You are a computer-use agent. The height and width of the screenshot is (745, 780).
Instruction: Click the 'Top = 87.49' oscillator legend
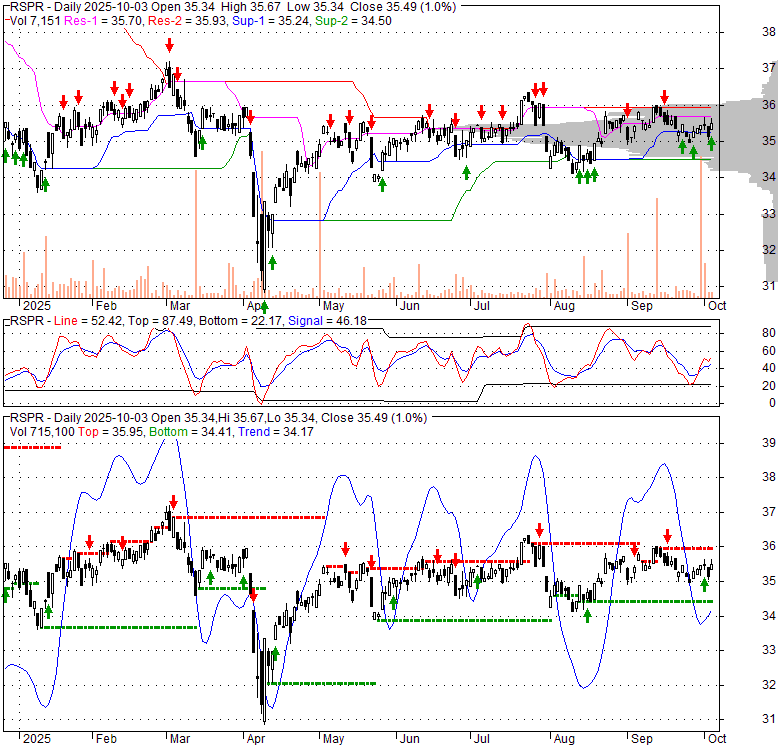click(161, 321)
